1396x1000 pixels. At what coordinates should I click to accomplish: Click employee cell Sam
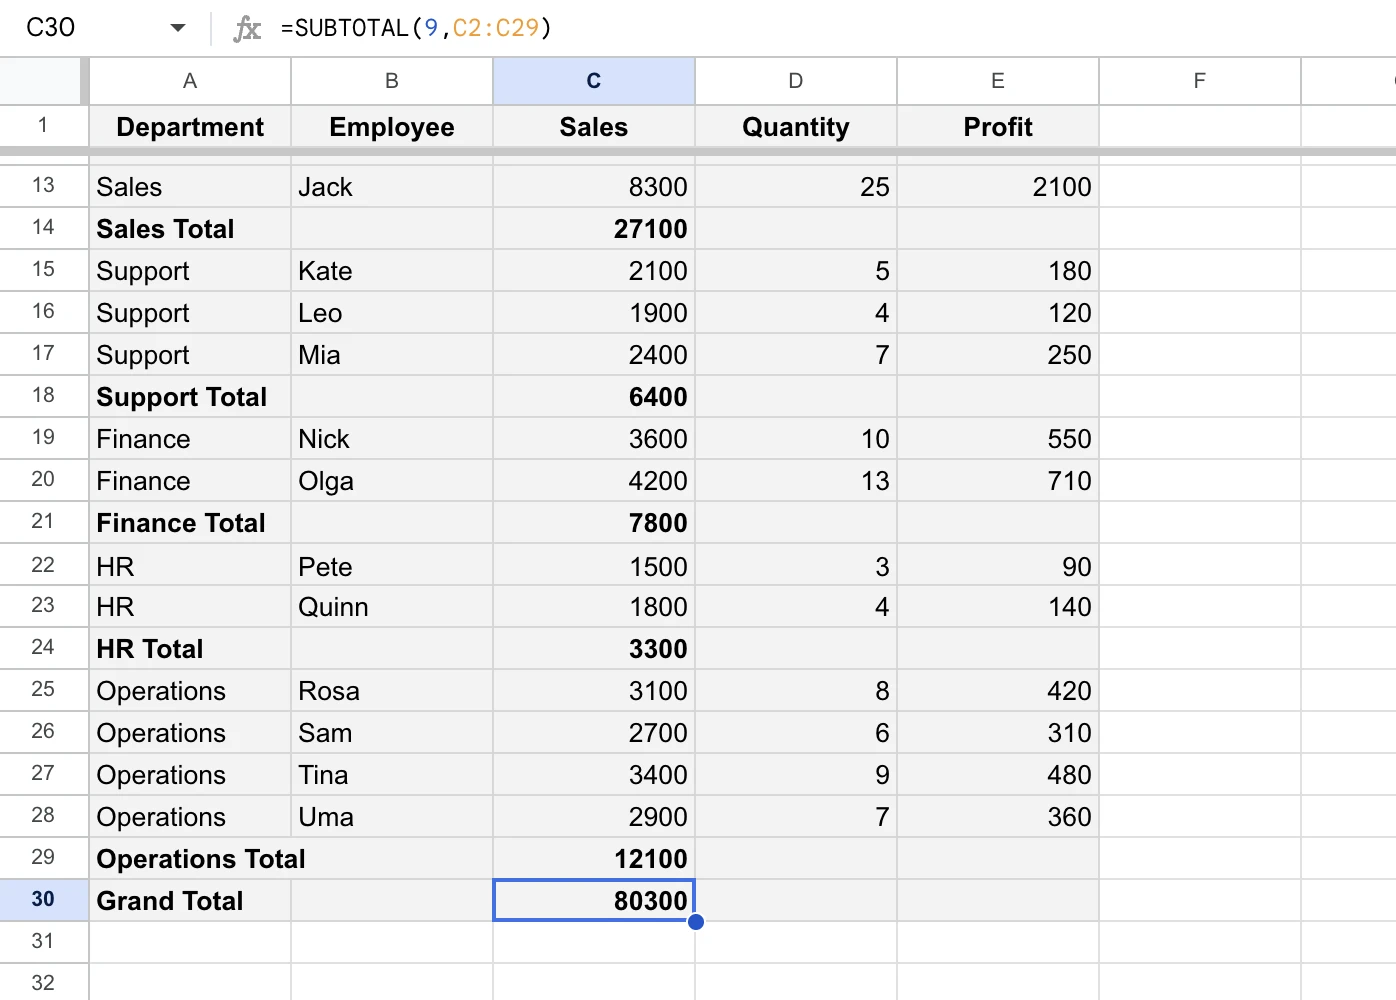click(x=392, y=733)
